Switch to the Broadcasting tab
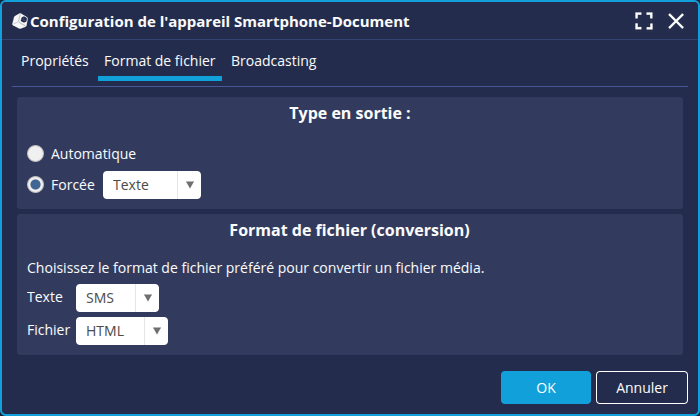 tap(274, 61)
